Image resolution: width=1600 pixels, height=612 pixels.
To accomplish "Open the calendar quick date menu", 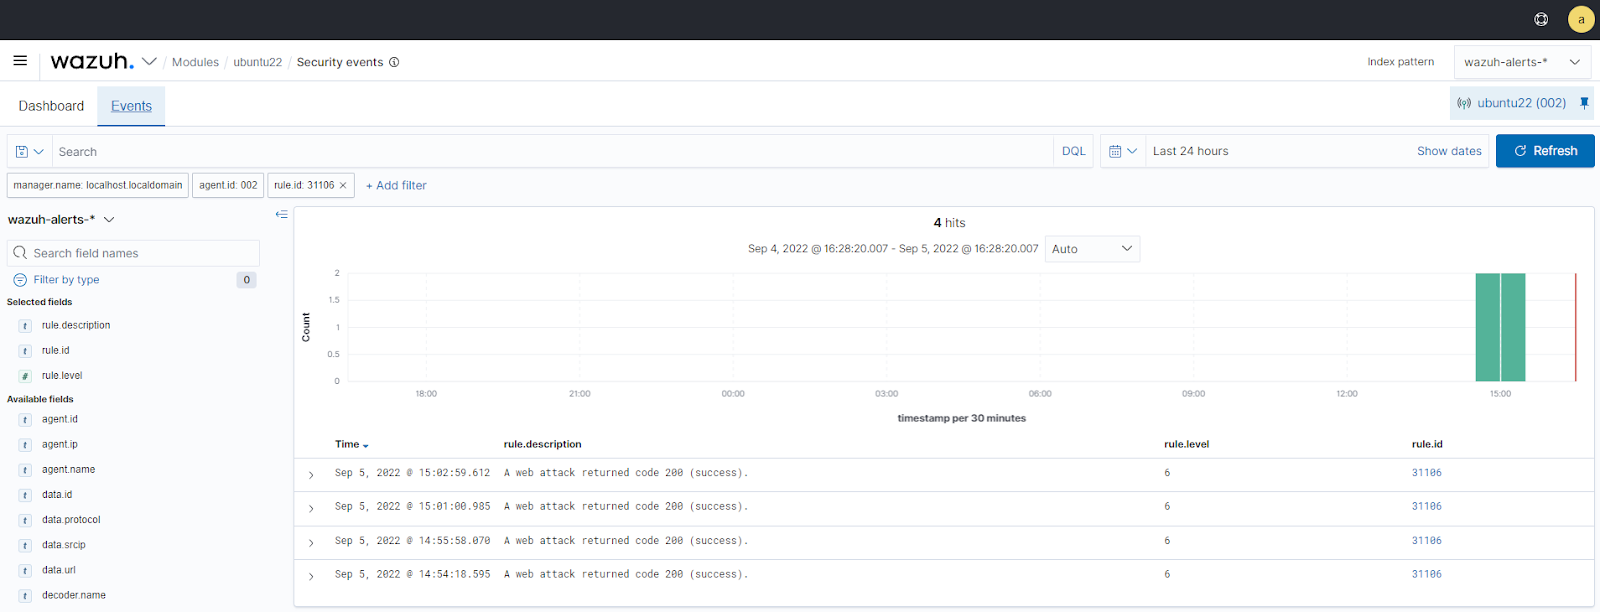I will point(1123,151).
